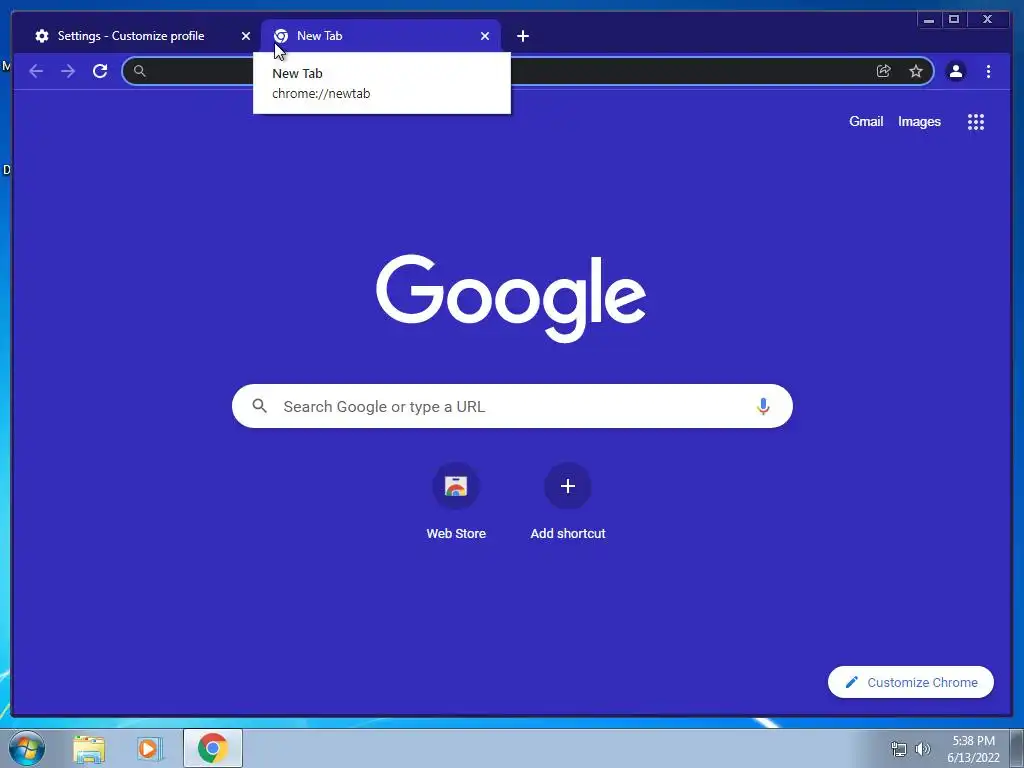1024x768 pixels.
Task: Open Windows Explorer from the taskbar
Action: [89, 748]
